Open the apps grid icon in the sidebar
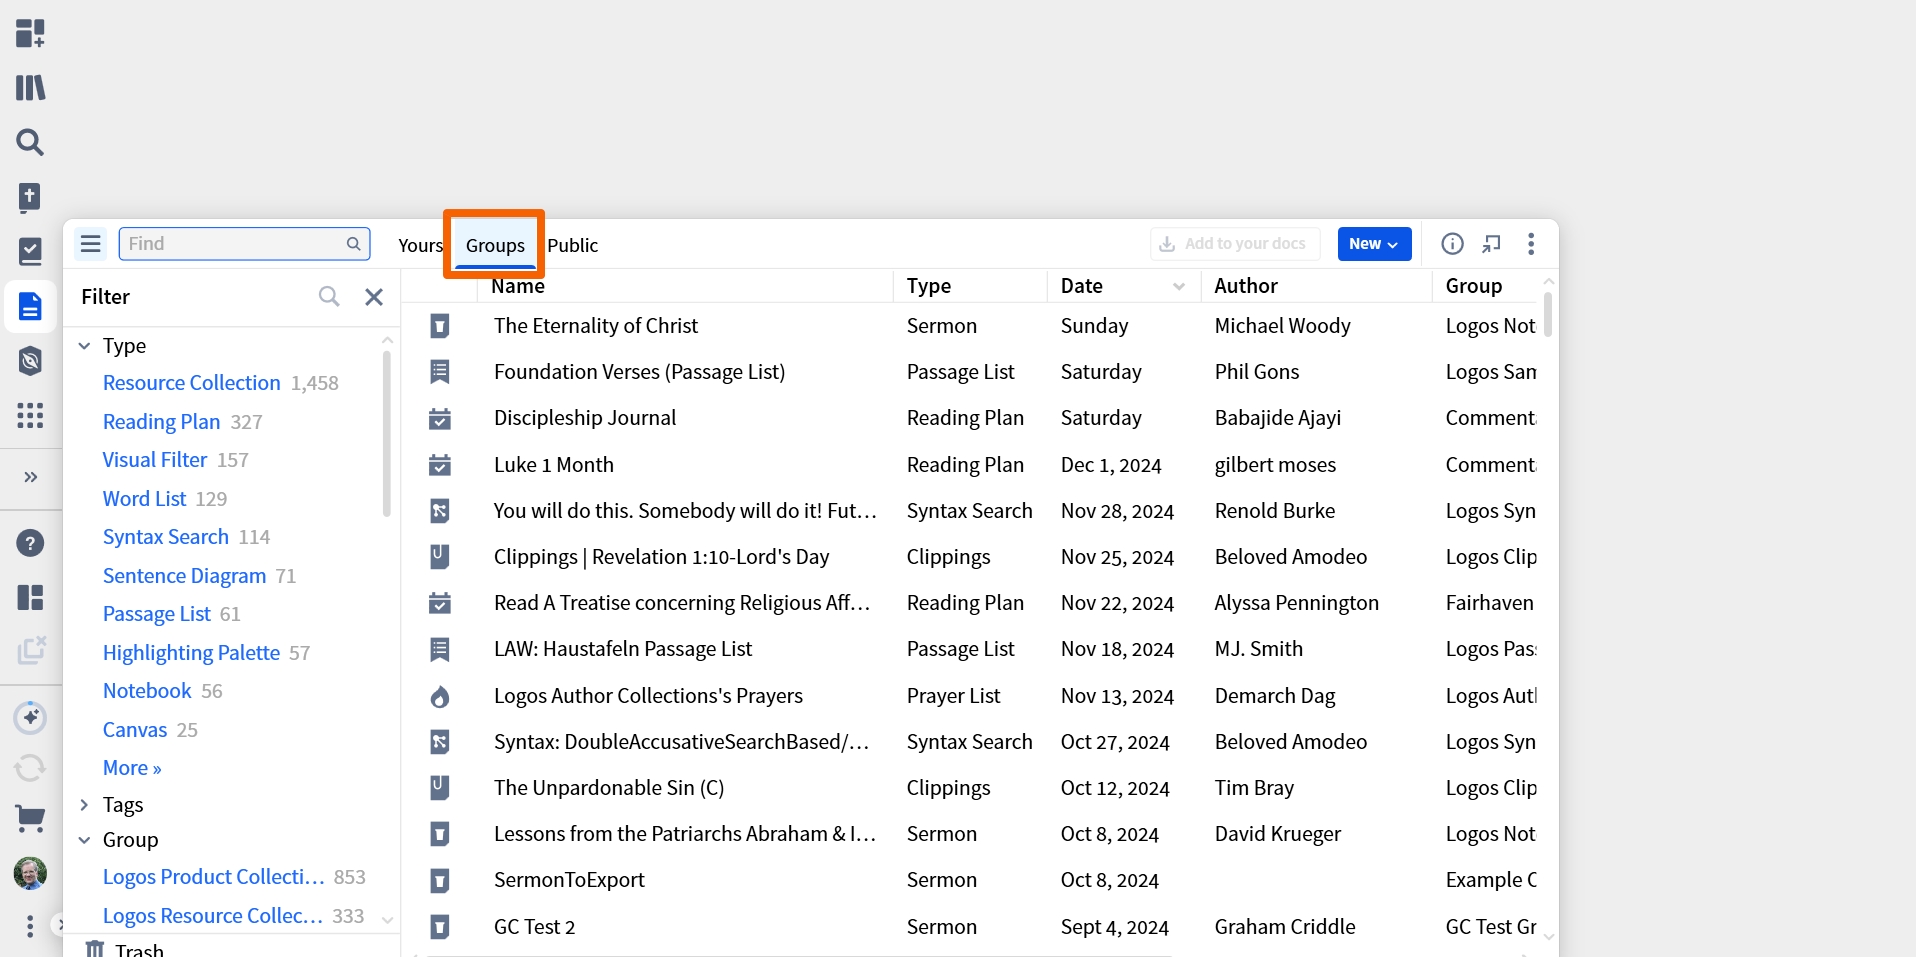The height and width of the screenshot is (957, 1916). pos(30,415)
